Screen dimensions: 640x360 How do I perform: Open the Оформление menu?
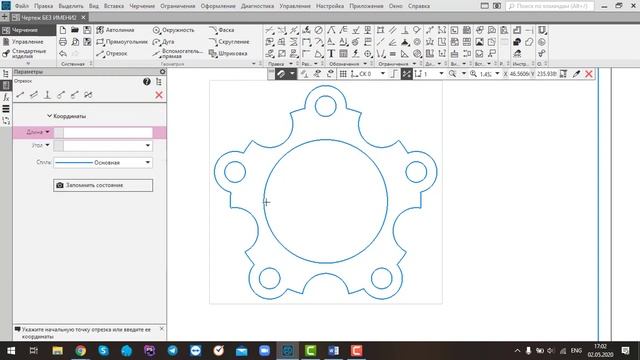click(x=218, y=6)
